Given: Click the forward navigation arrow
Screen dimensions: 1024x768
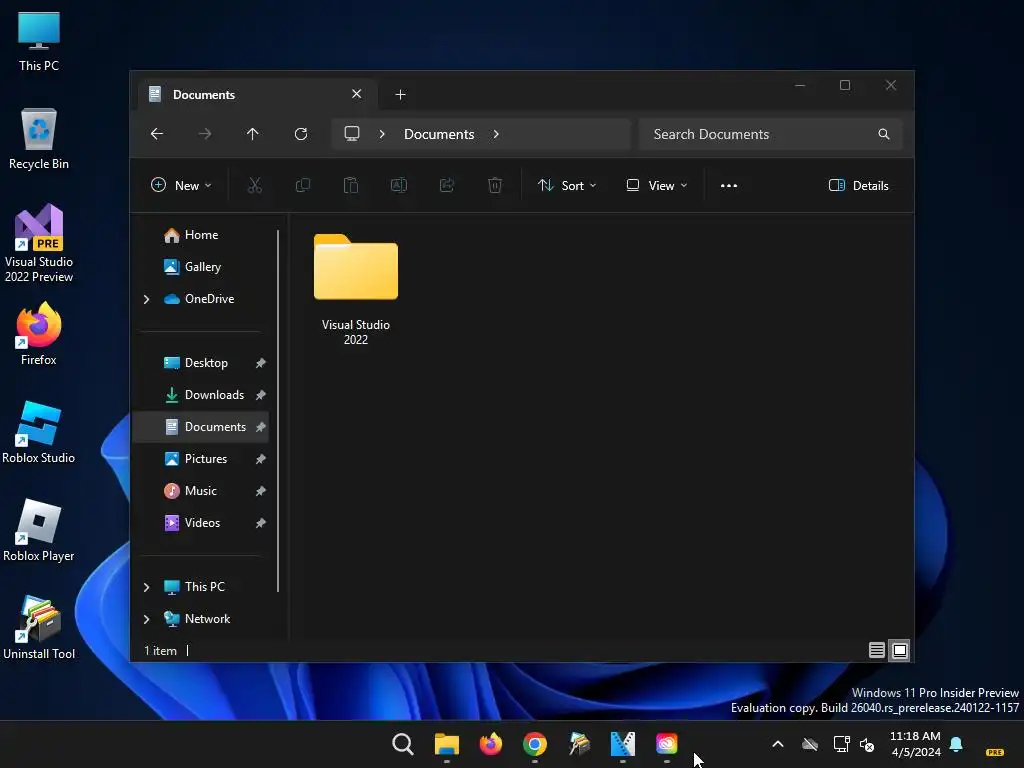Looking at the screenshot, I should pos(204,134).
